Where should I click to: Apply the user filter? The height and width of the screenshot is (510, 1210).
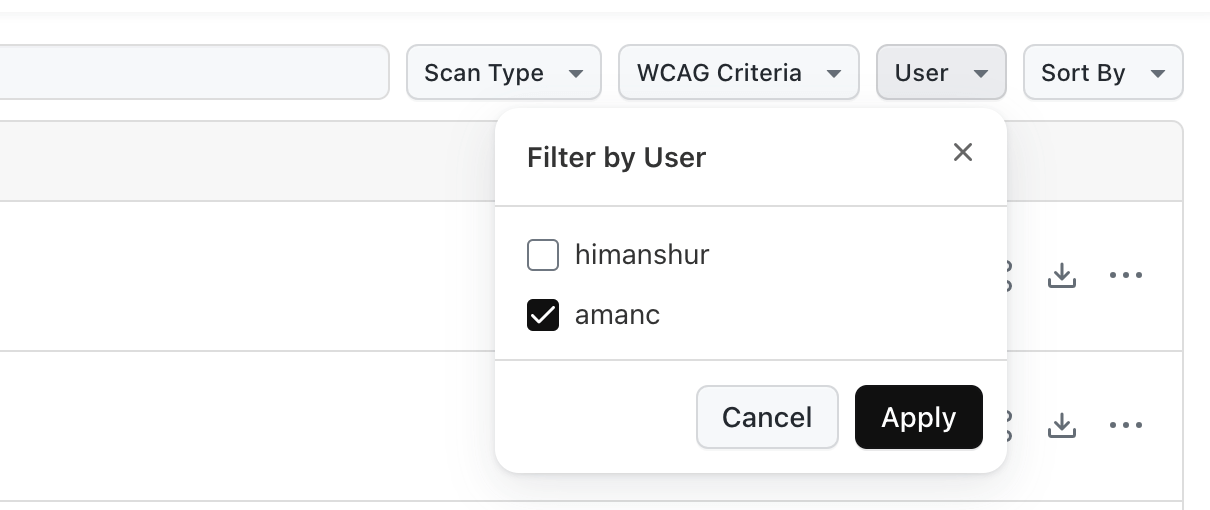click(x=918, y=417)
